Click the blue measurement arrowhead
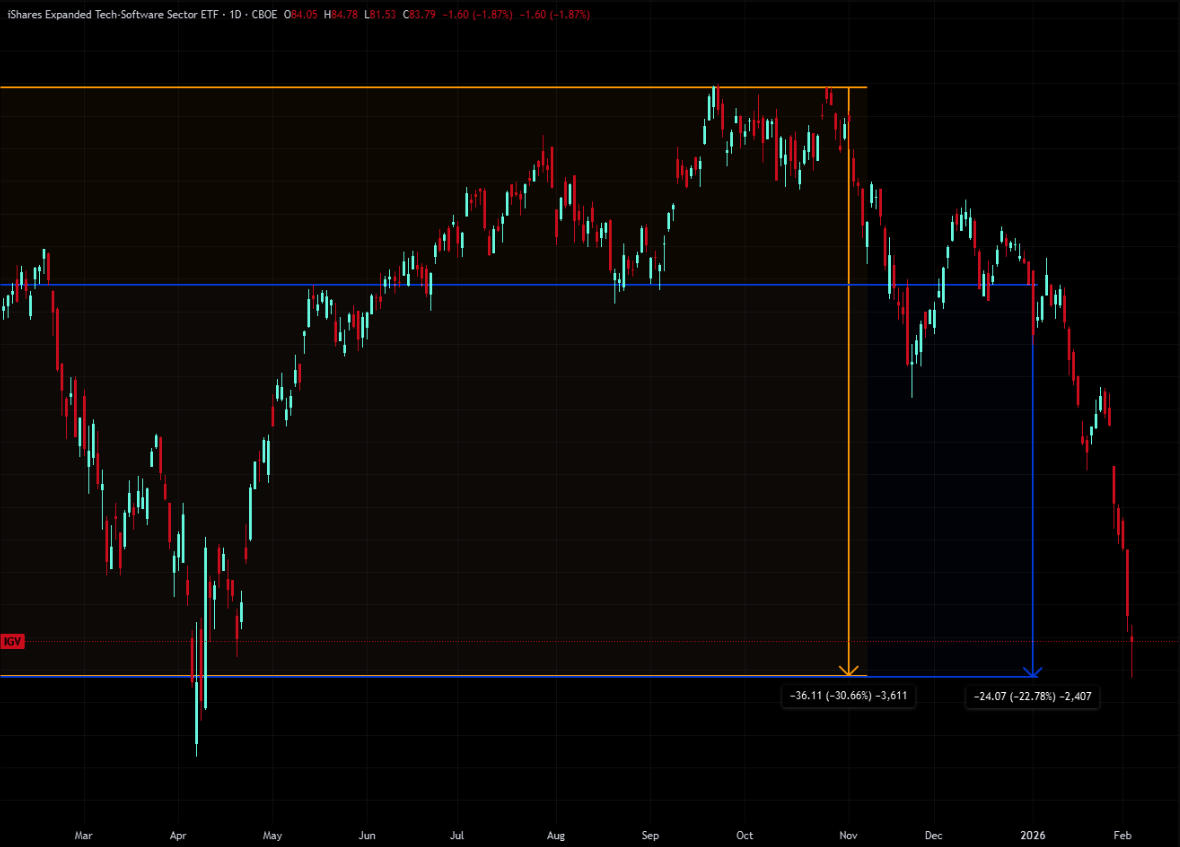The width and height of the screenshot is (1180, 847). click(1033, 671)
